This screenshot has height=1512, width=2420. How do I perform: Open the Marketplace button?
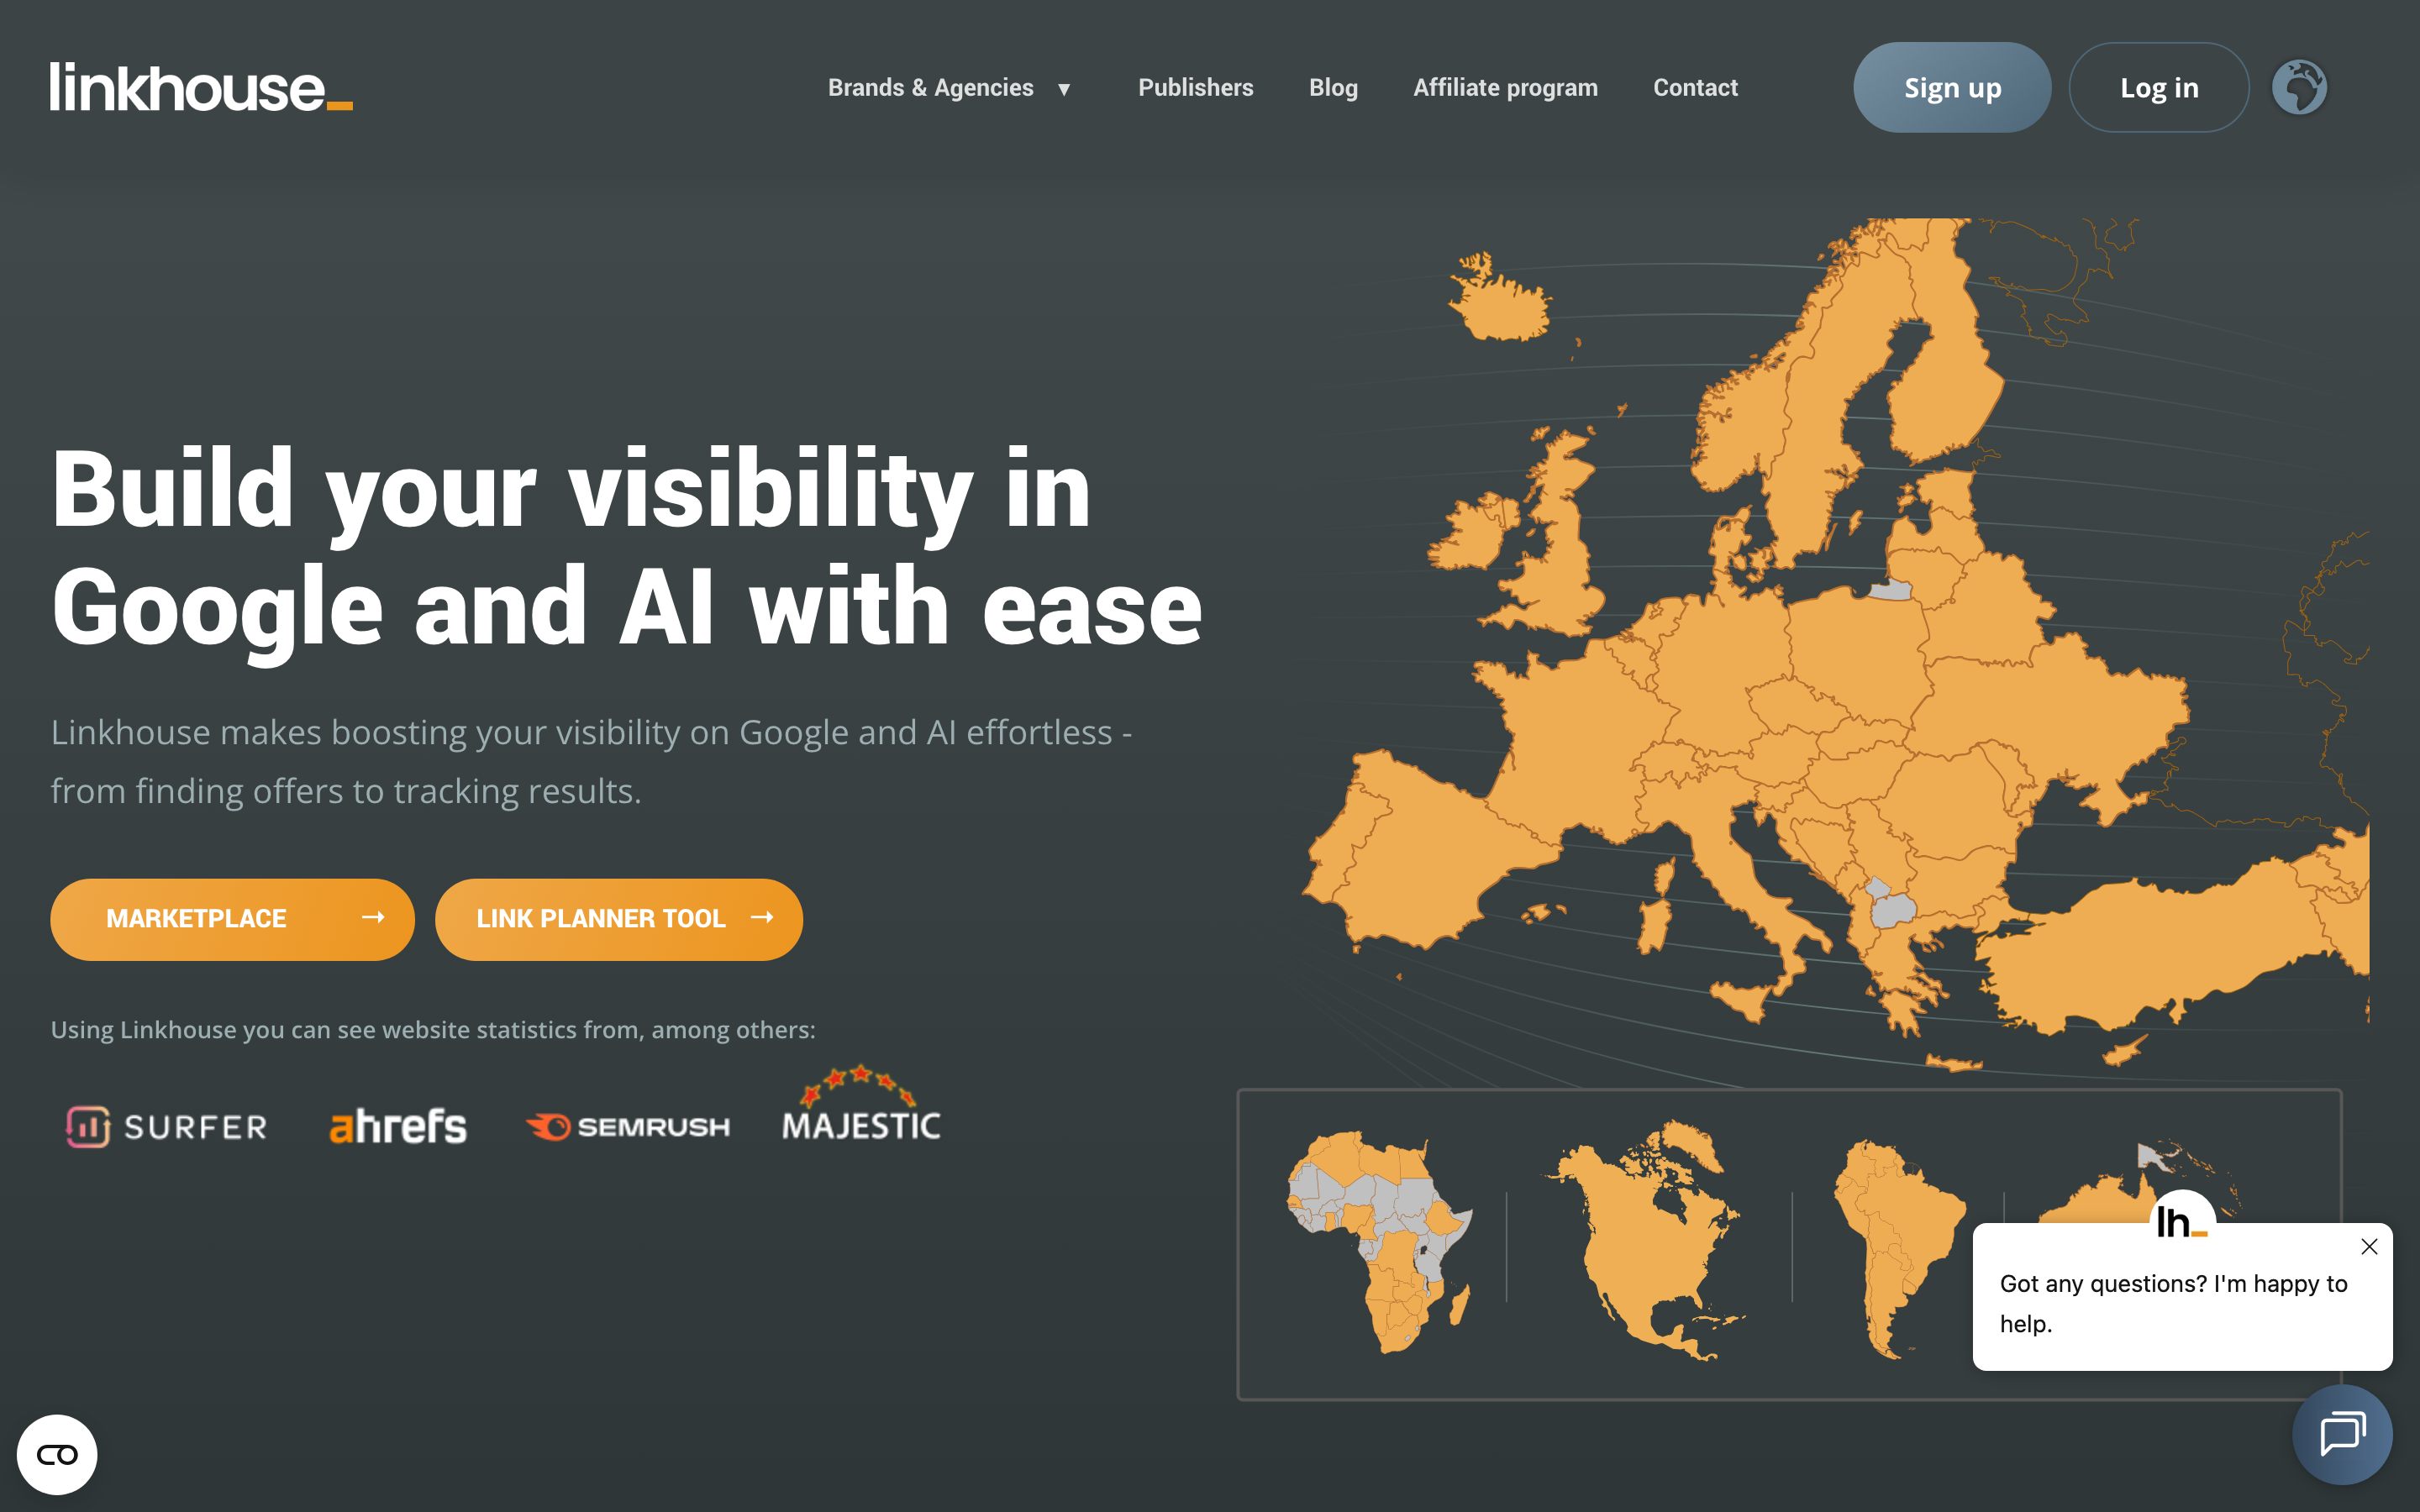pyautogui.click(x=232, y=919)
